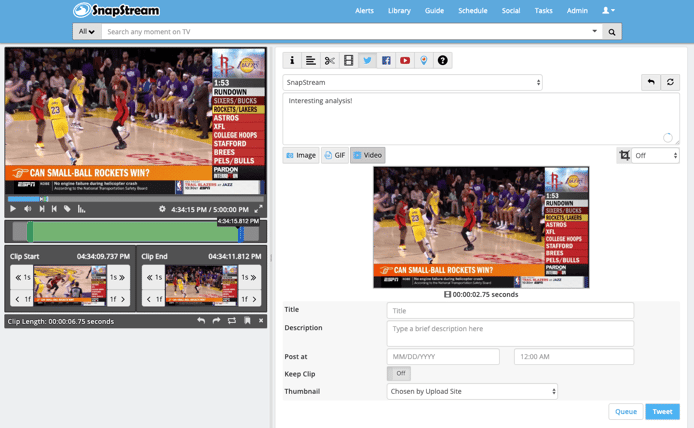Open the Social menu

coord(511,11)
